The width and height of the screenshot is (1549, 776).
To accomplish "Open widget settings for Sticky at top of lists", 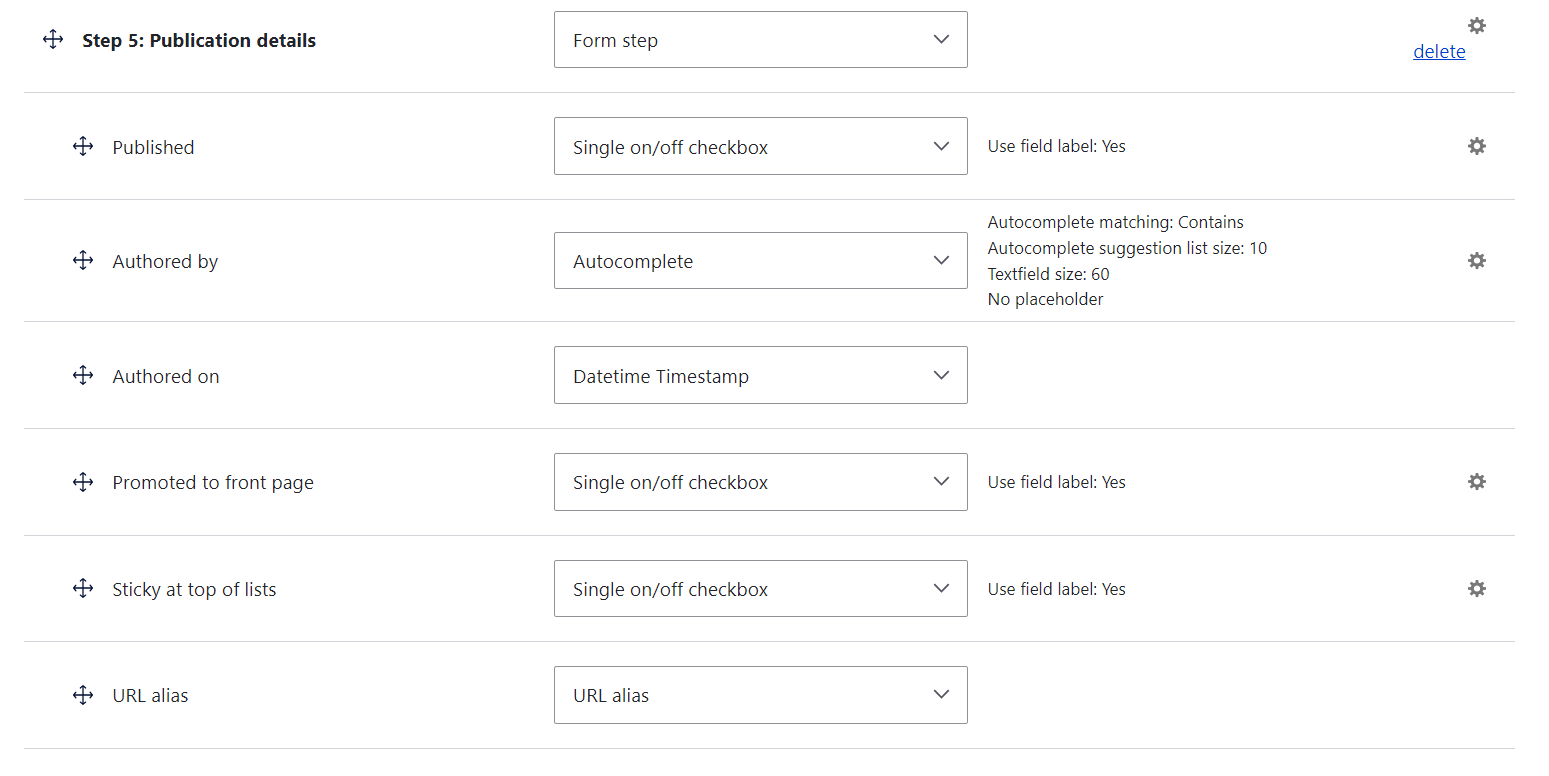I will coord(1477,588).
